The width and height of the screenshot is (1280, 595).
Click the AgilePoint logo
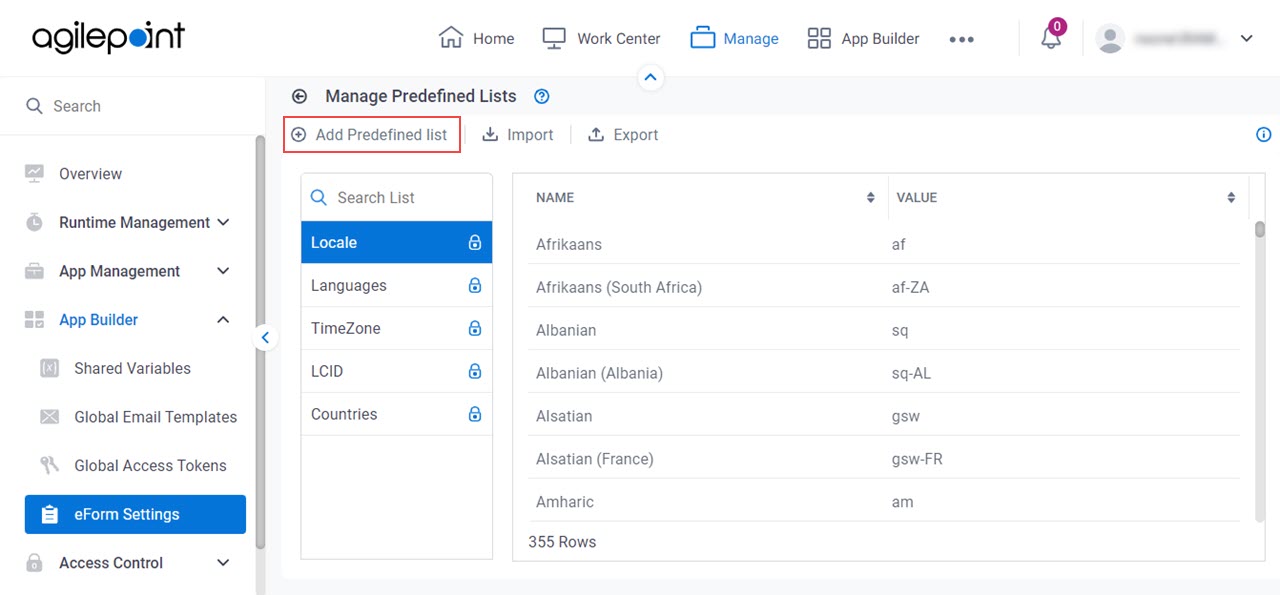click(x=108, y=38)
